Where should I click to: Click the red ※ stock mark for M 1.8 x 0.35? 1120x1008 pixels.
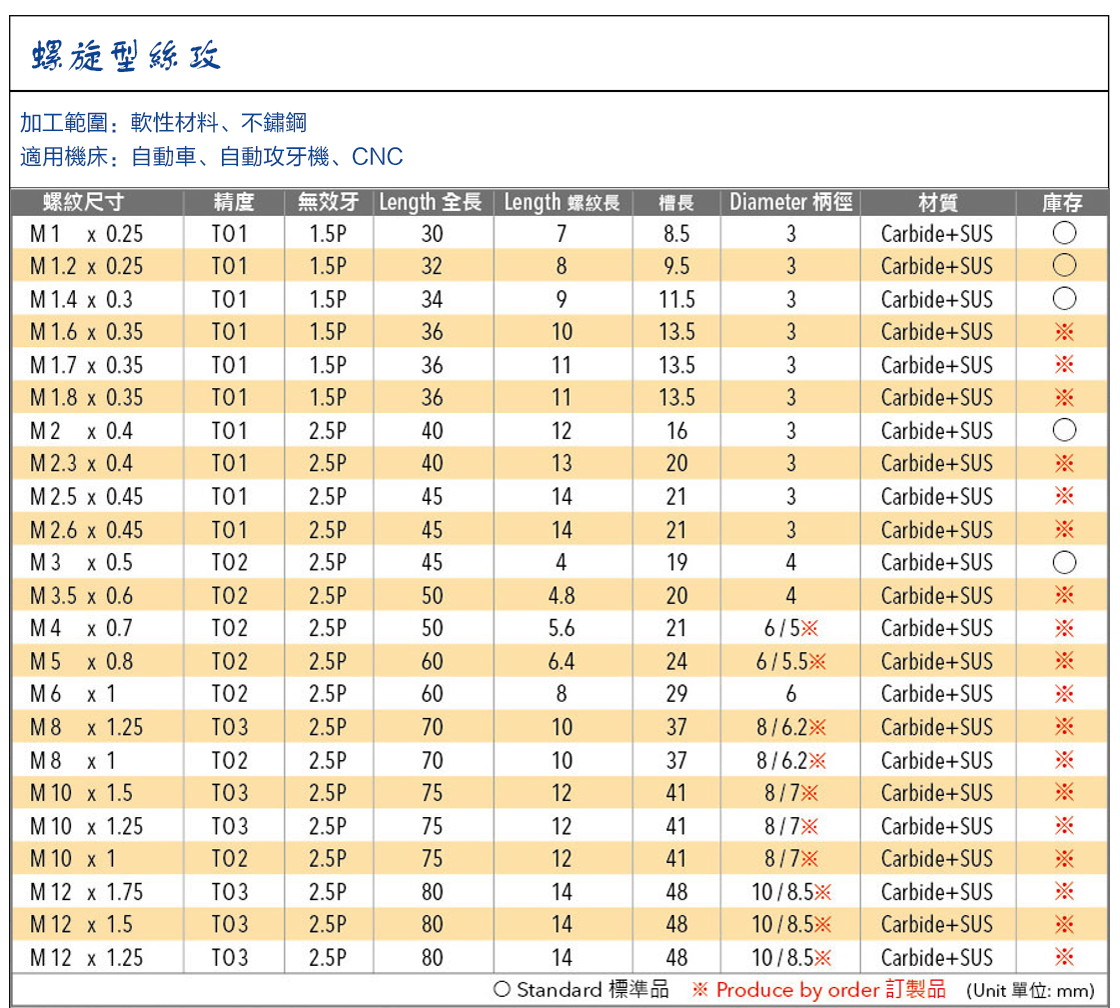[x=1064, y=397]
